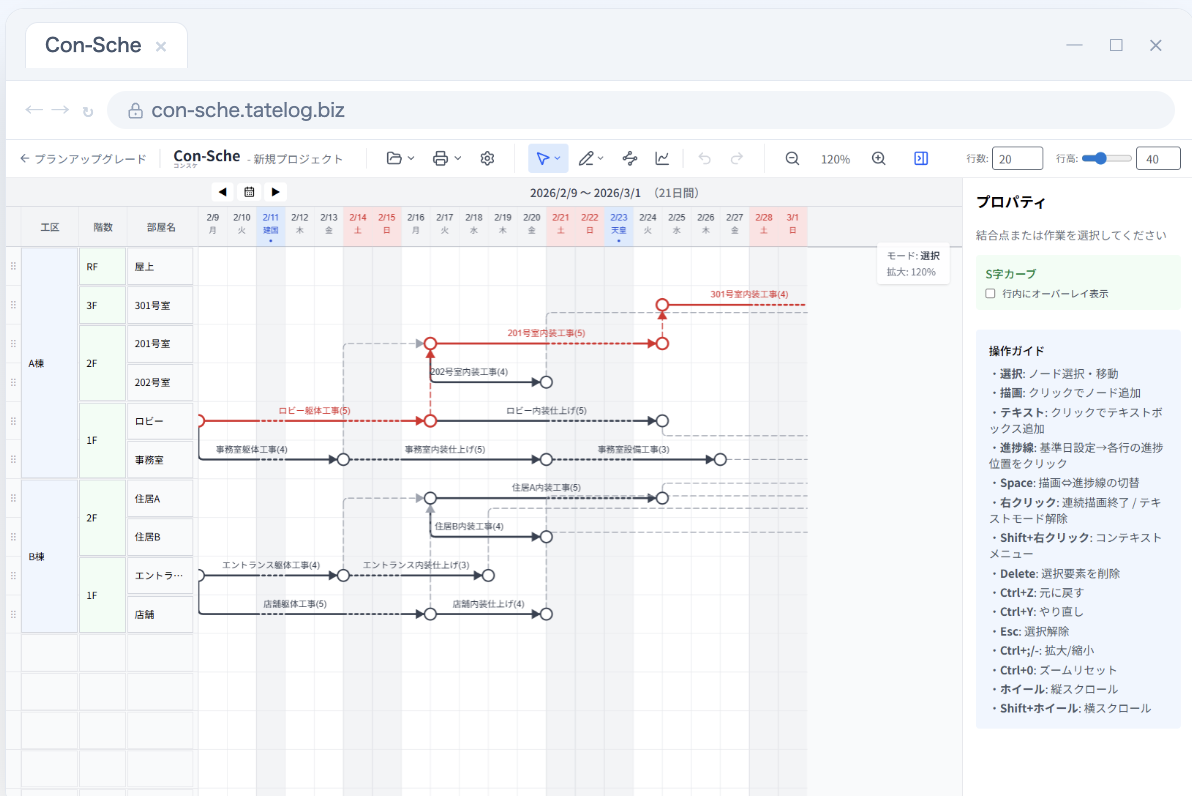Switch to the Con-Sche browser tab

pyautogui.click(x=93, y=46)
